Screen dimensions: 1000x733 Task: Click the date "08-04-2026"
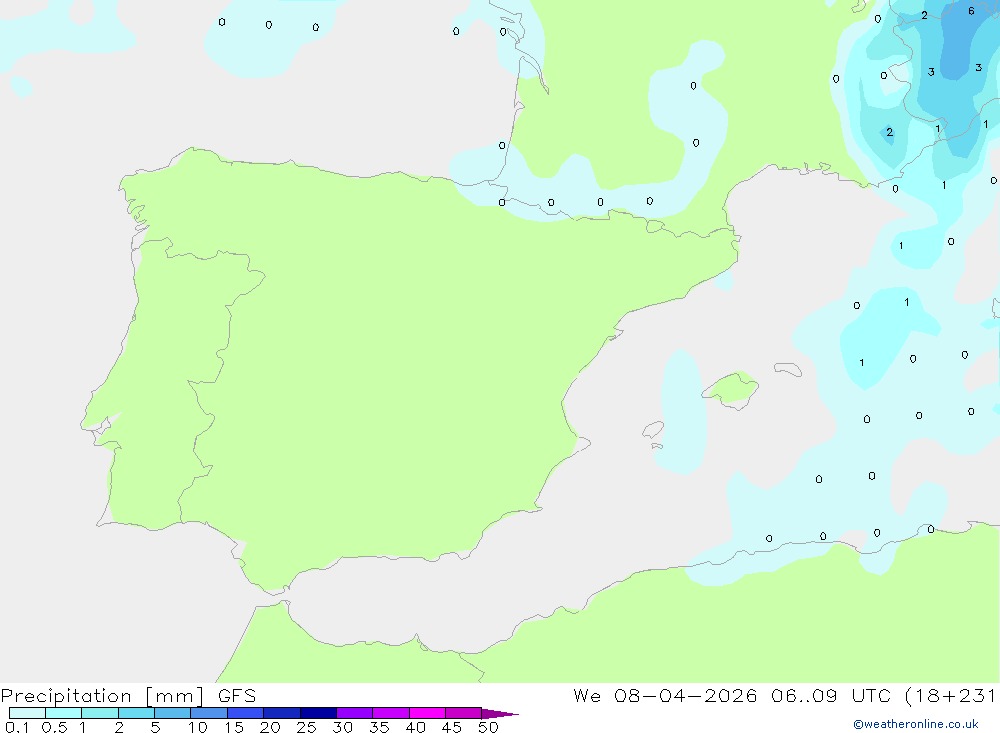pyautogui.click(x=686, y=695)
